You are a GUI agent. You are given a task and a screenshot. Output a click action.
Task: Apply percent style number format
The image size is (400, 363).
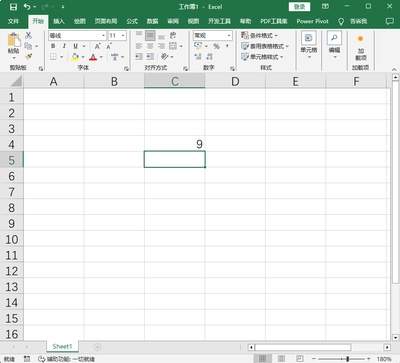[217, 46]
